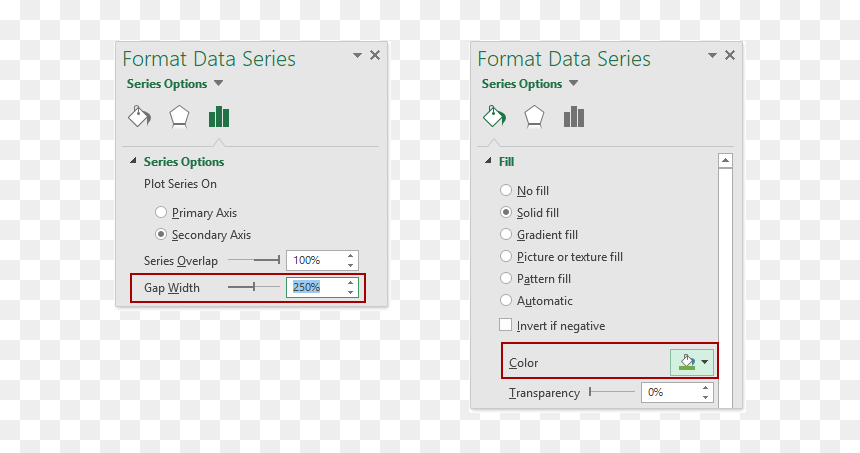Choose the No fill option
This screenshot has width=860, height=453.
506,190
